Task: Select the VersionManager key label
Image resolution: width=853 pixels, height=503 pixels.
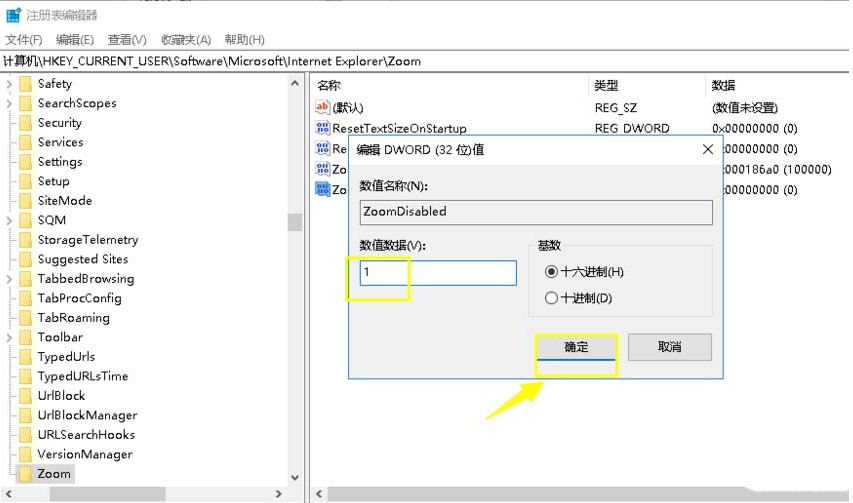Action: click(x=85, y=454)
